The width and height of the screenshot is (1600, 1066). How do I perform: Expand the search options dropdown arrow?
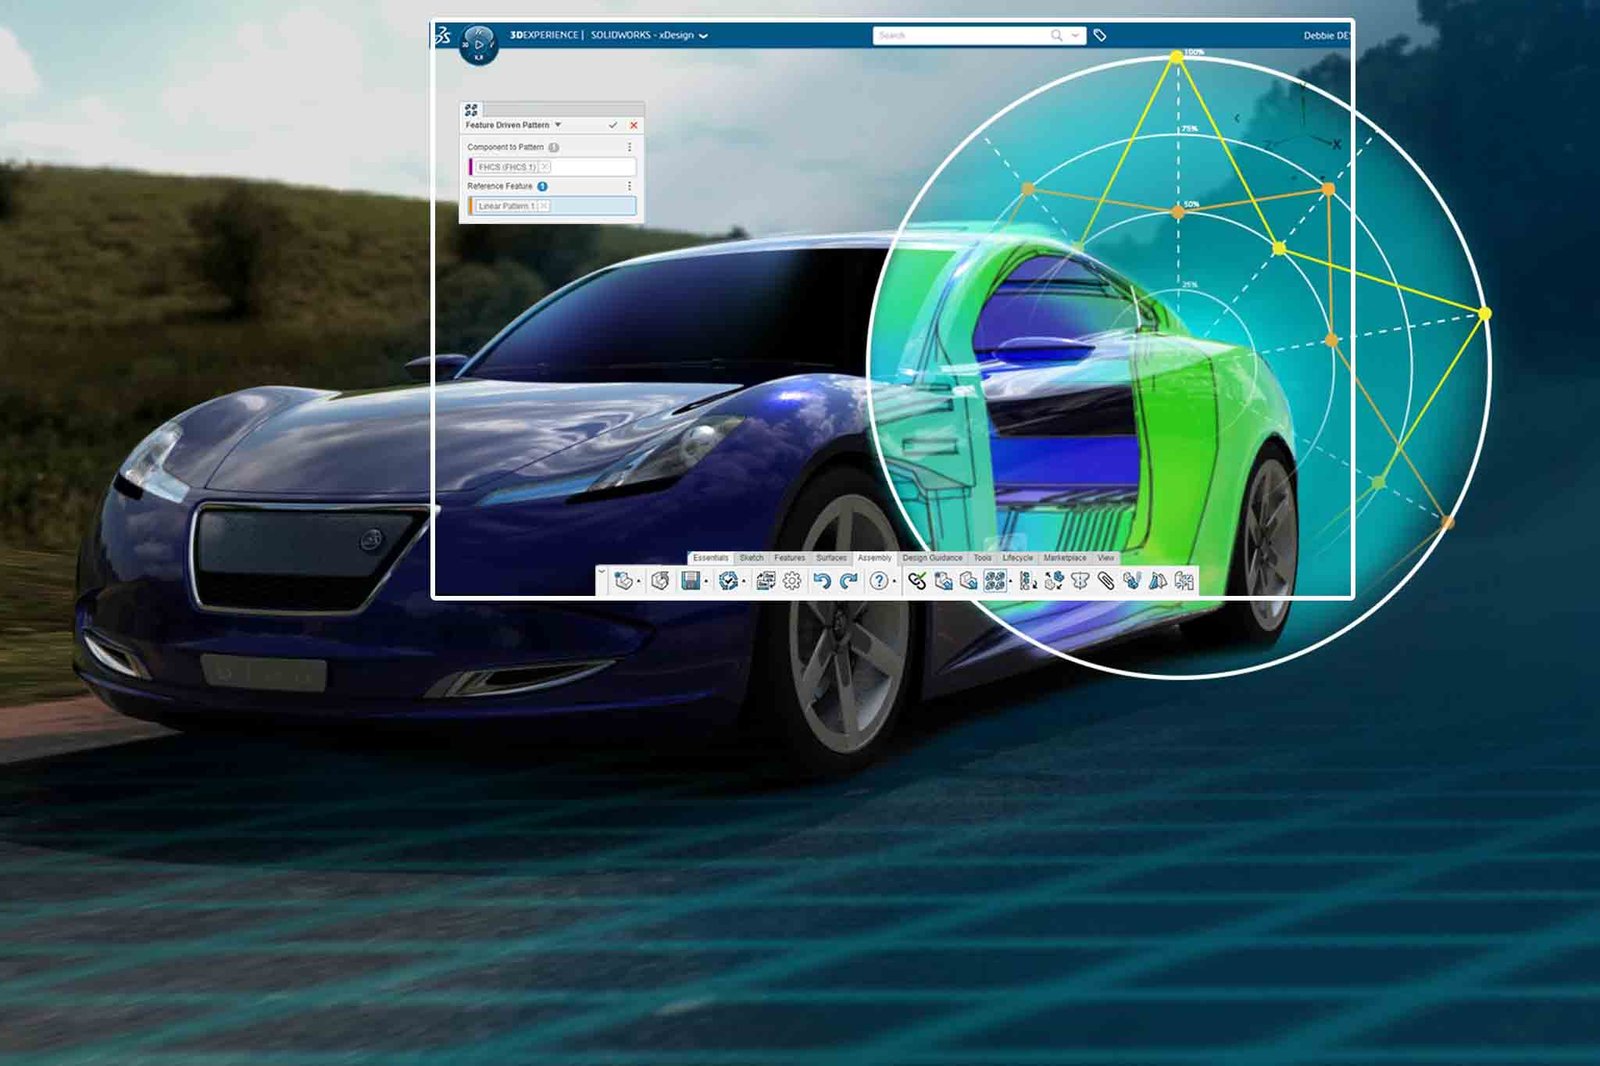1075,35
